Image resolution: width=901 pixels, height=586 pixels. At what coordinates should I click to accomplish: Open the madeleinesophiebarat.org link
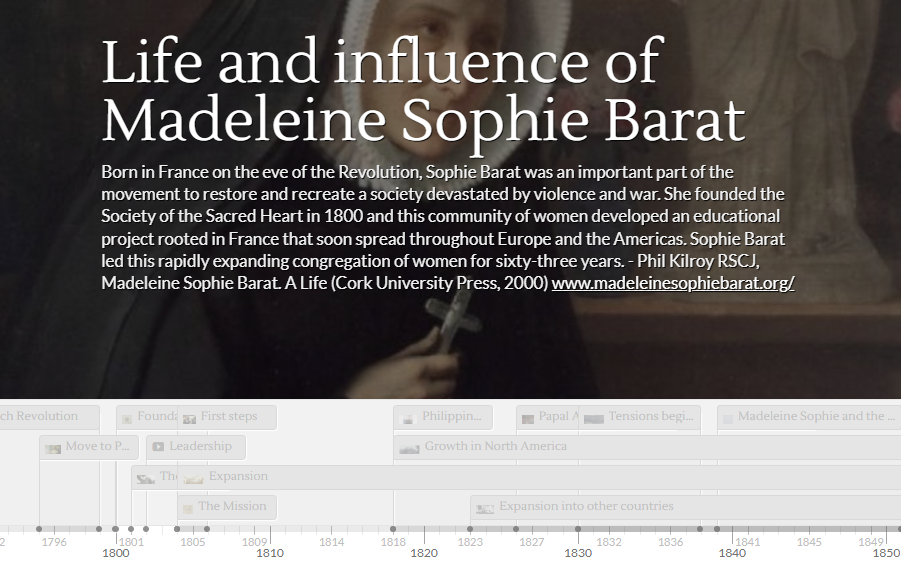(x=673, y=284)
